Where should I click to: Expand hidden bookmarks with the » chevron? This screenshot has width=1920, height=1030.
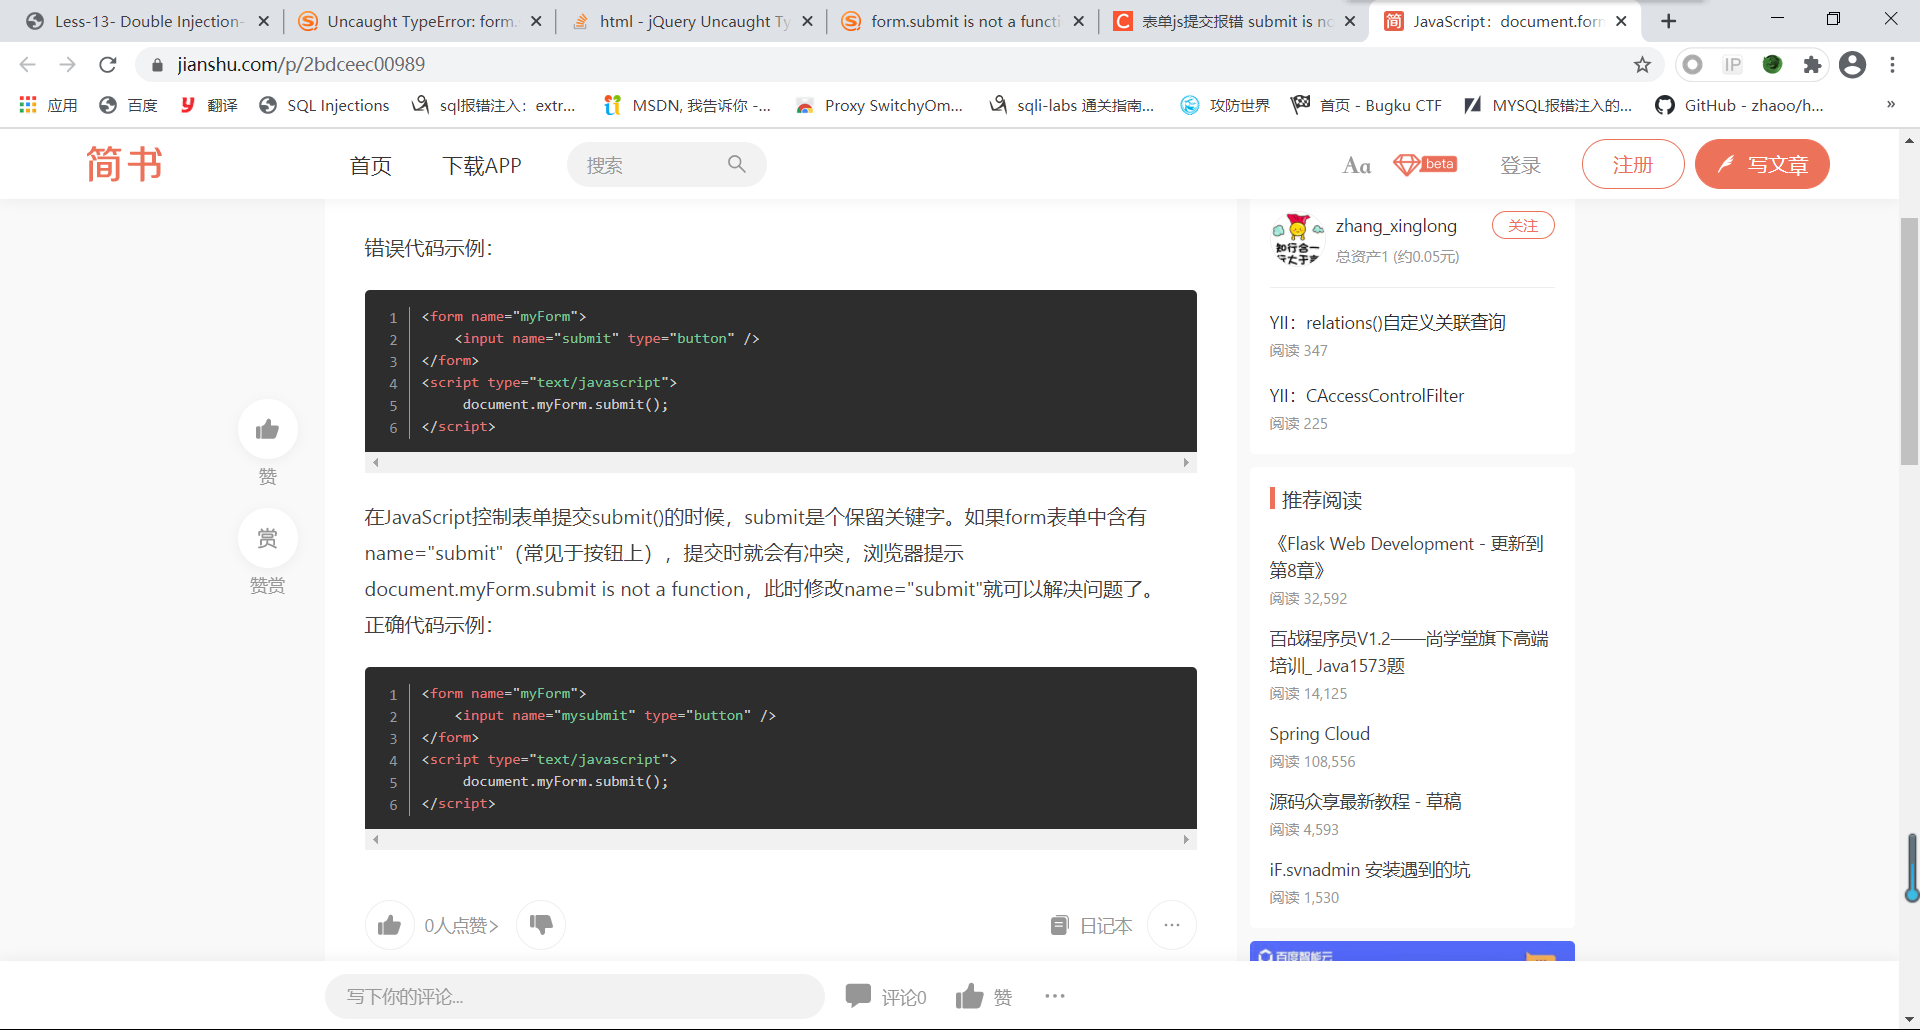click(x=1890, y=105)
